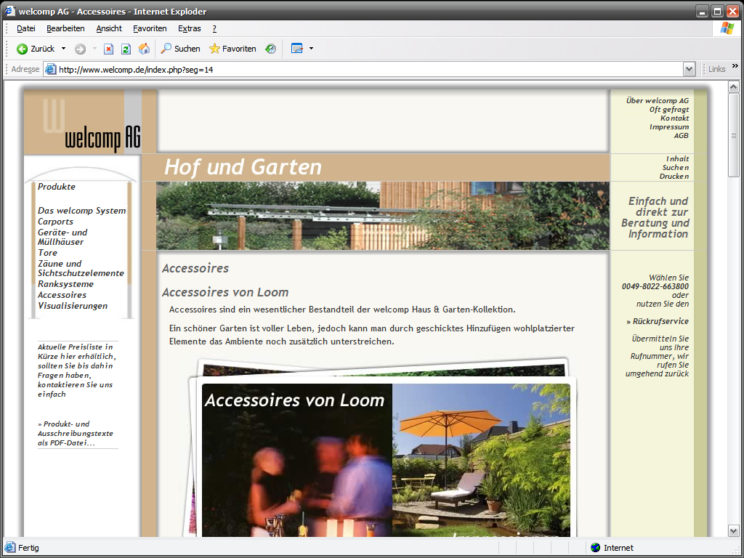This screenshot has width=744, height=558.
Task: Click the Windows flag logo icon
Action: point(727,28)
